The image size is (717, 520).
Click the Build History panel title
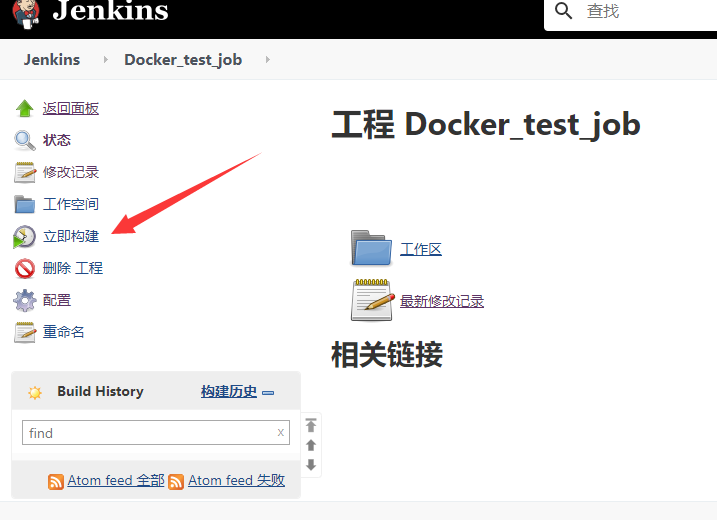click(x=100, y=391)
